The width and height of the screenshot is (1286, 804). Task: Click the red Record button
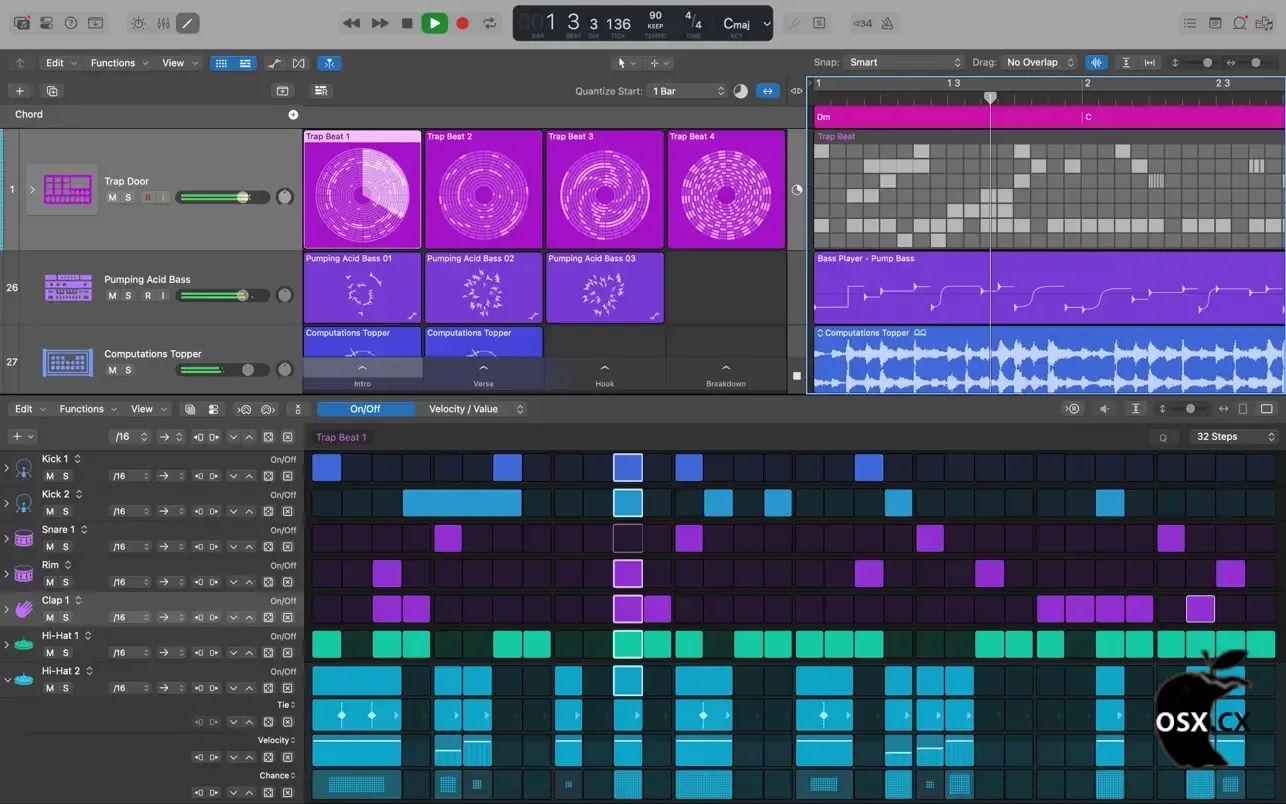coord(462,23)
